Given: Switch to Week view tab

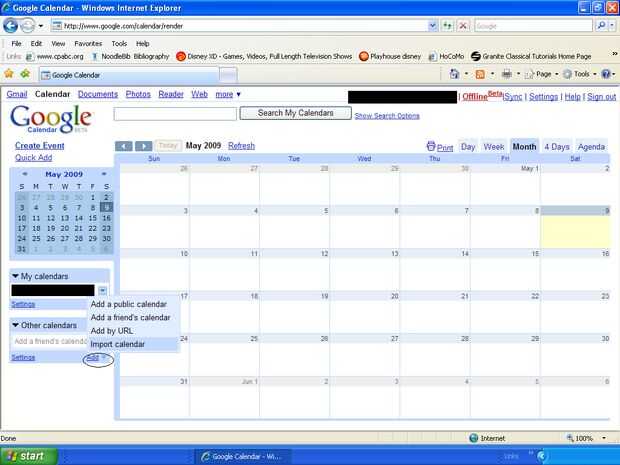Looking at the screenshot, I should [494, 147].
